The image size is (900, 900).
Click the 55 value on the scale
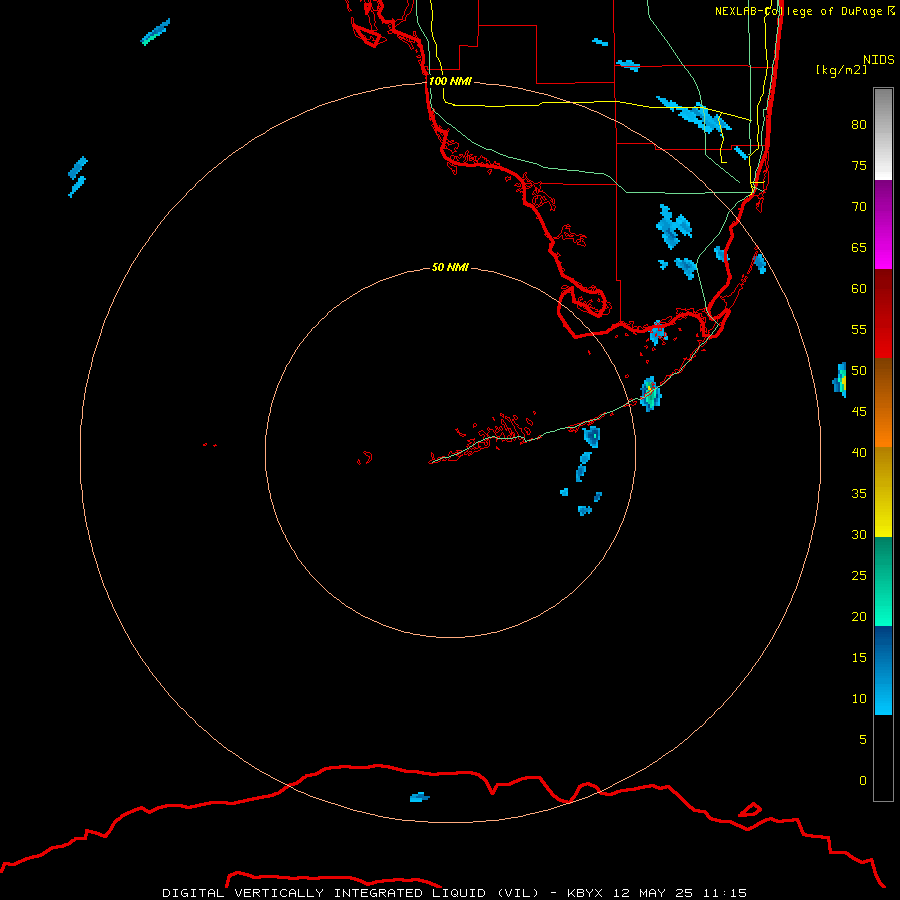[859, 329]
